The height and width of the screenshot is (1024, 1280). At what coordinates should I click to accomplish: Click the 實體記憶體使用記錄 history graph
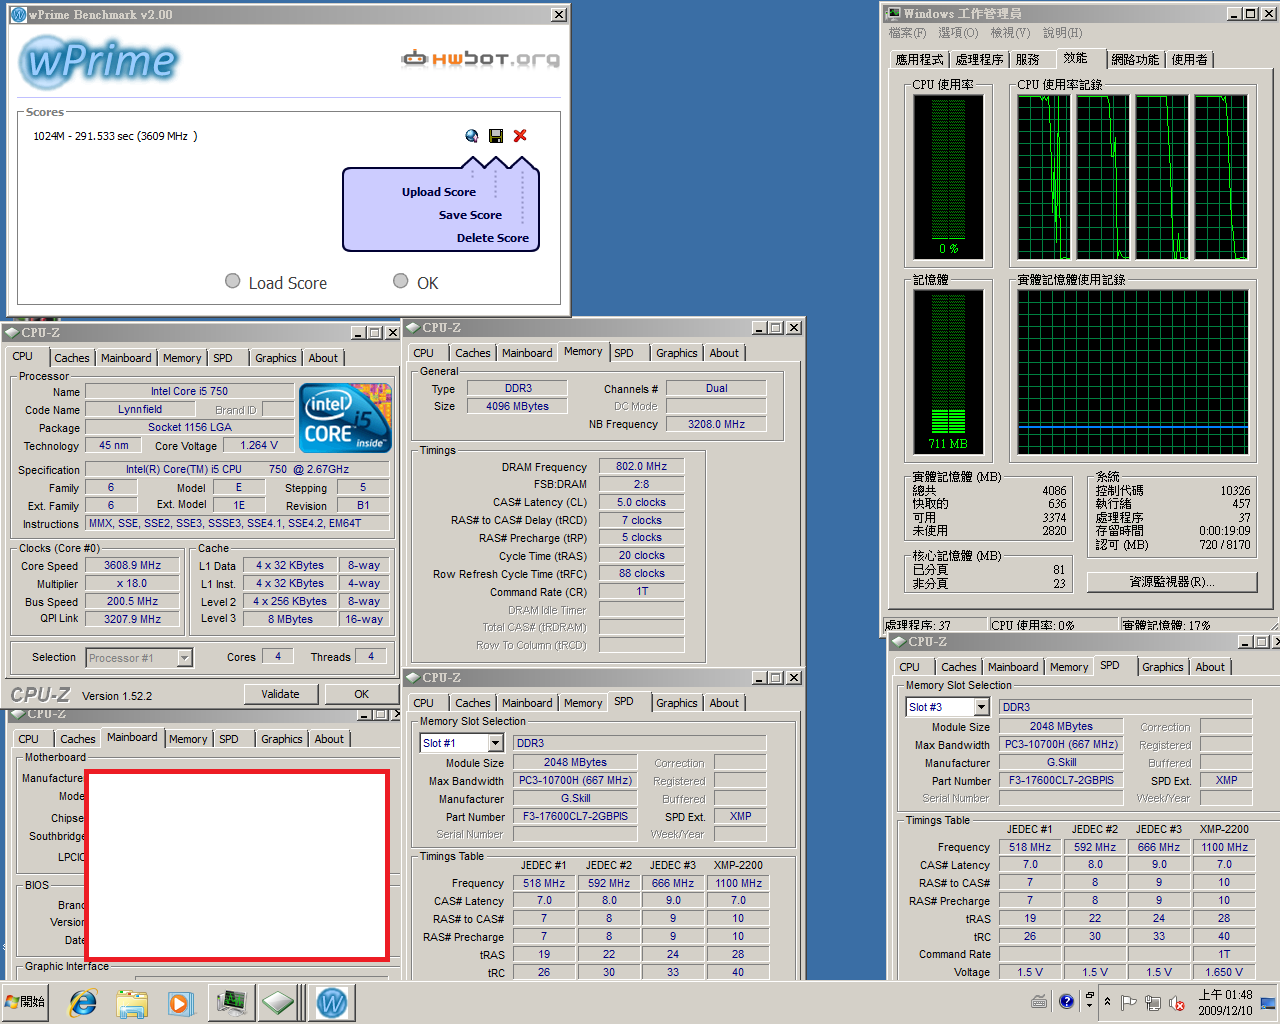point(1133,372)
